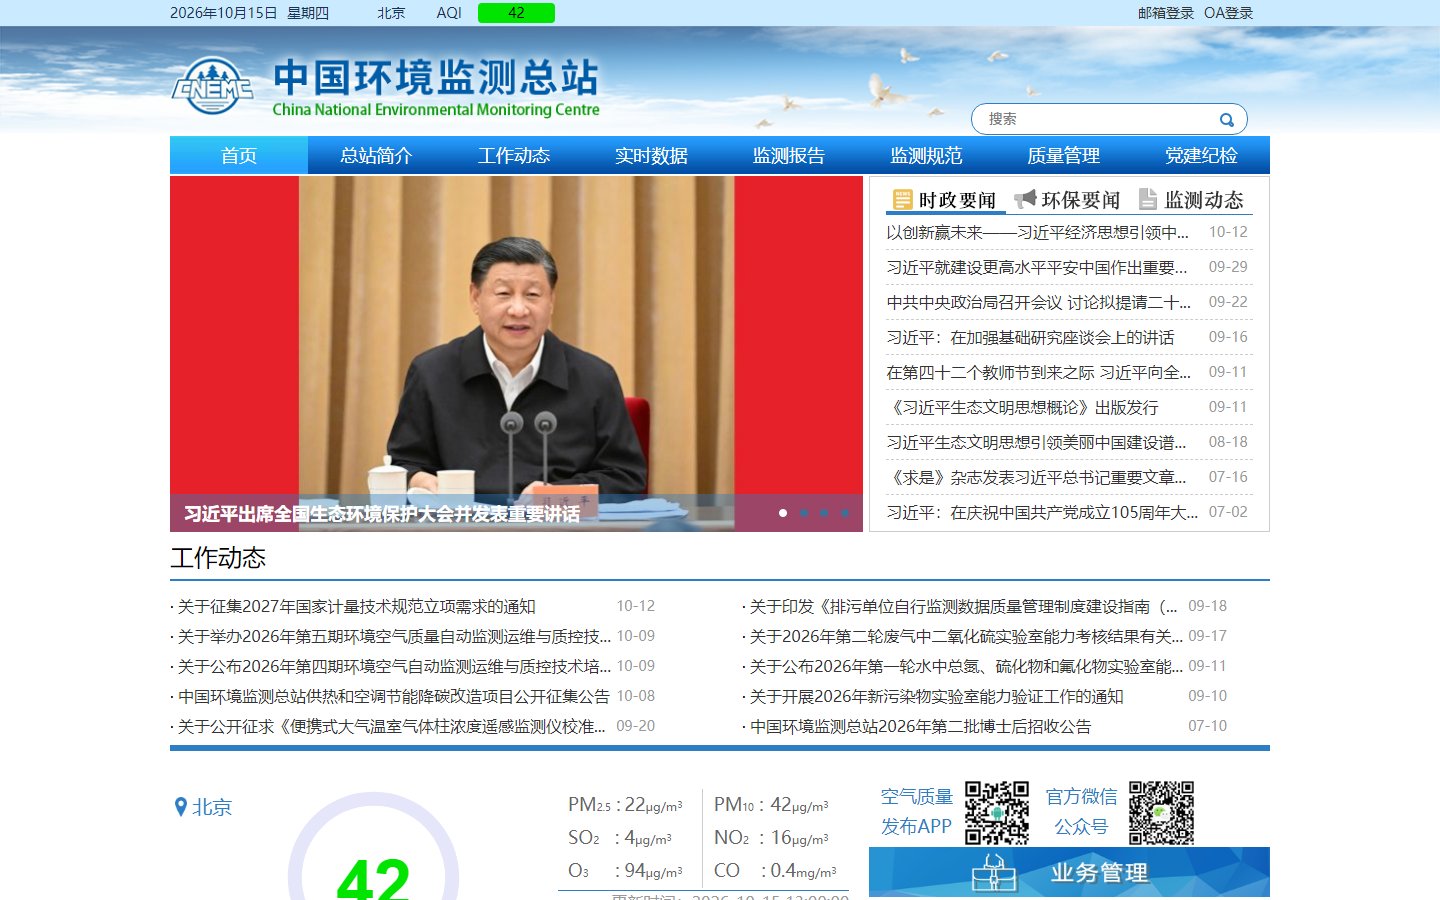Viewport: 1440px width, 900px height.
Task: Open the 首页 navigation item
Action: (x=239, y=156)
